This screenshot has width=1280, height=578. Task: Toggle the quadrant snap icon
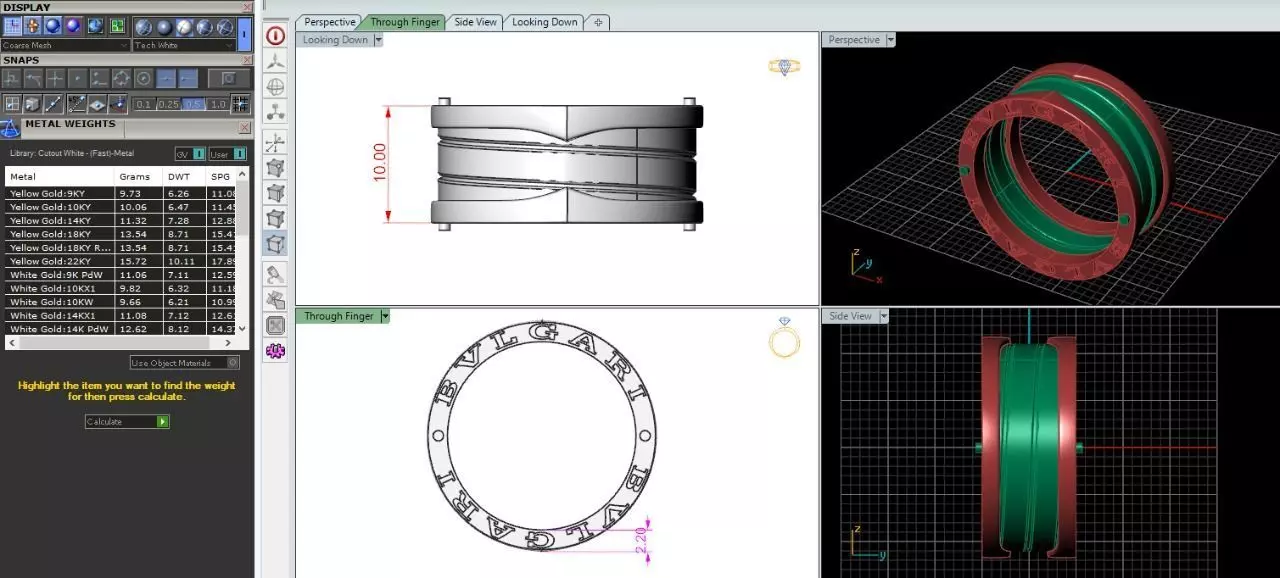point(121,78)
